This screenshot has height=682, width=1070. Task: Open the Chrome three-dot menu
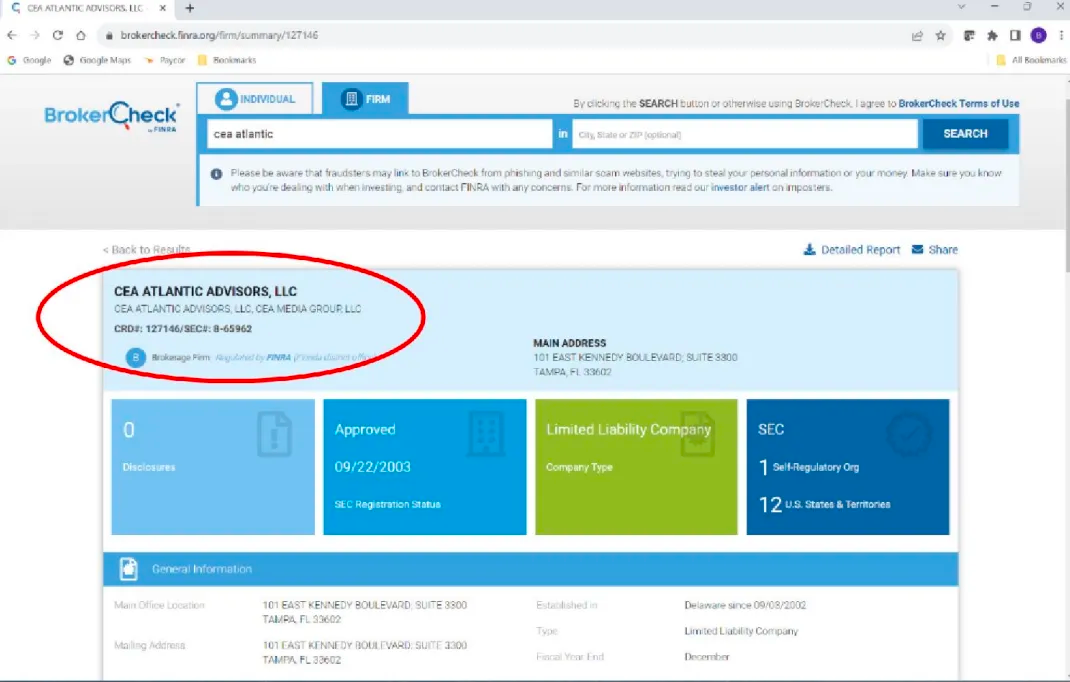(1058, 35)
